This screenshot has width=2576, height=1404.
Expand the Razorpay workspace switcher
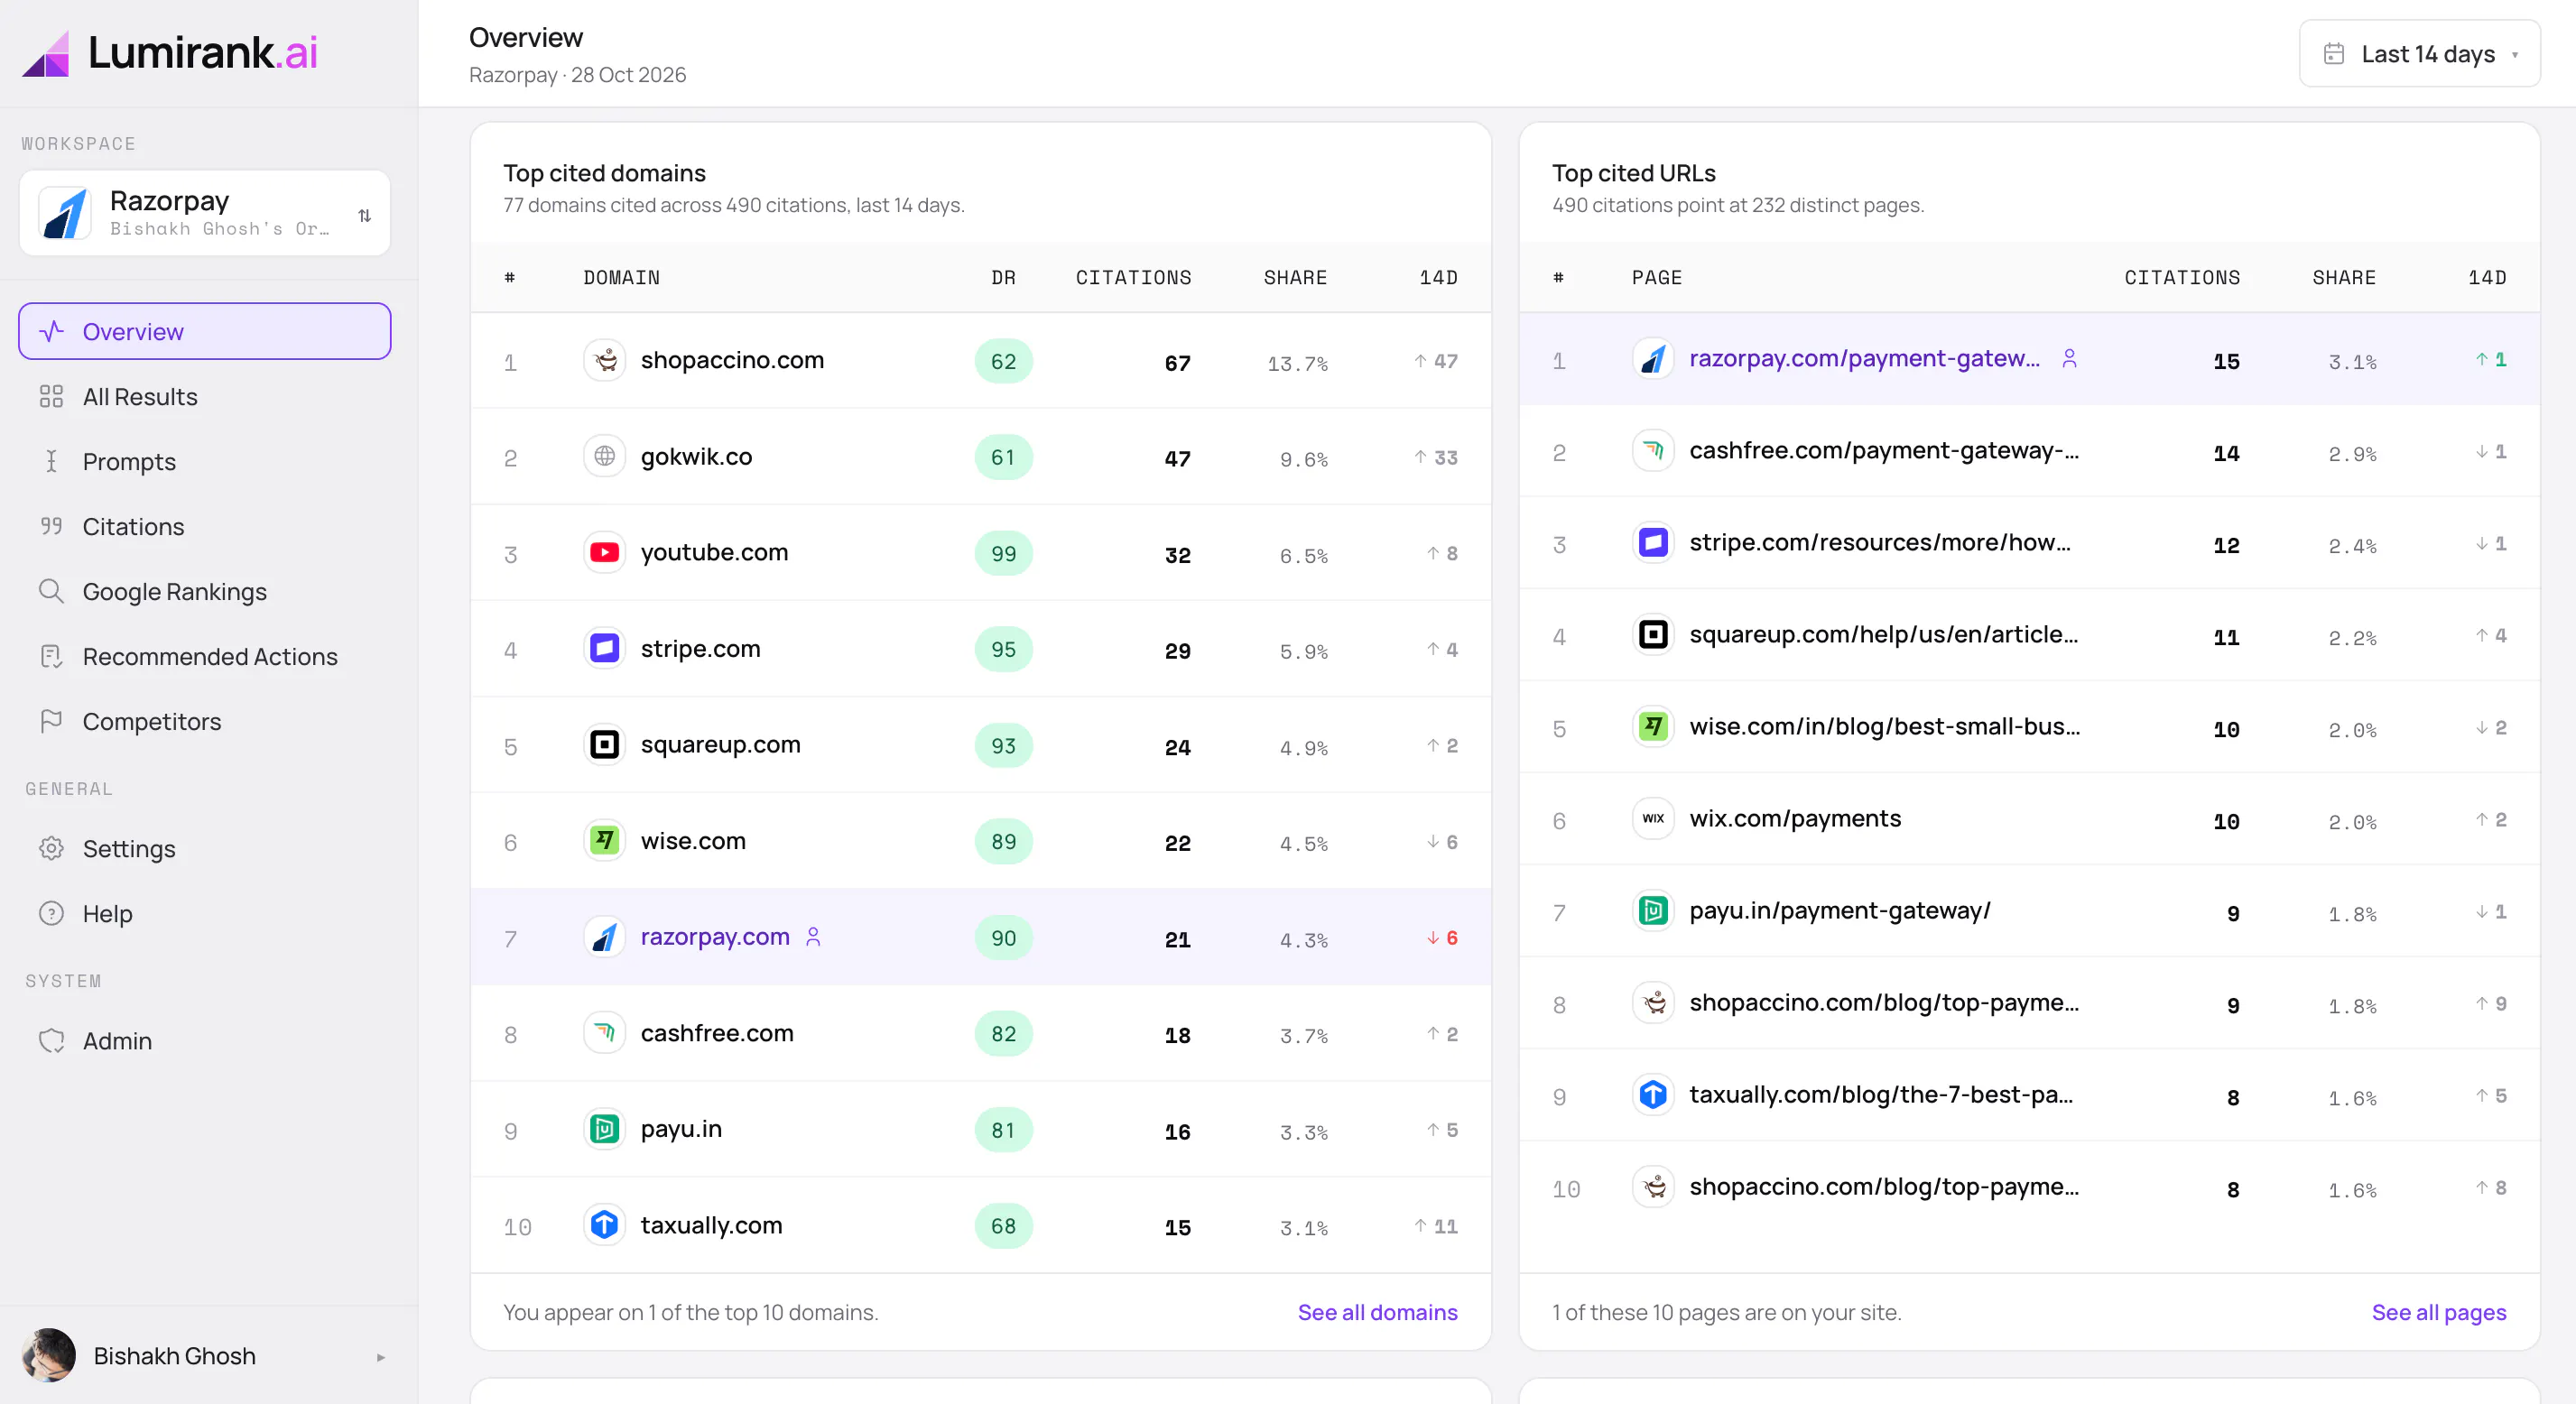pyautogui.click(x=205, y=213)
